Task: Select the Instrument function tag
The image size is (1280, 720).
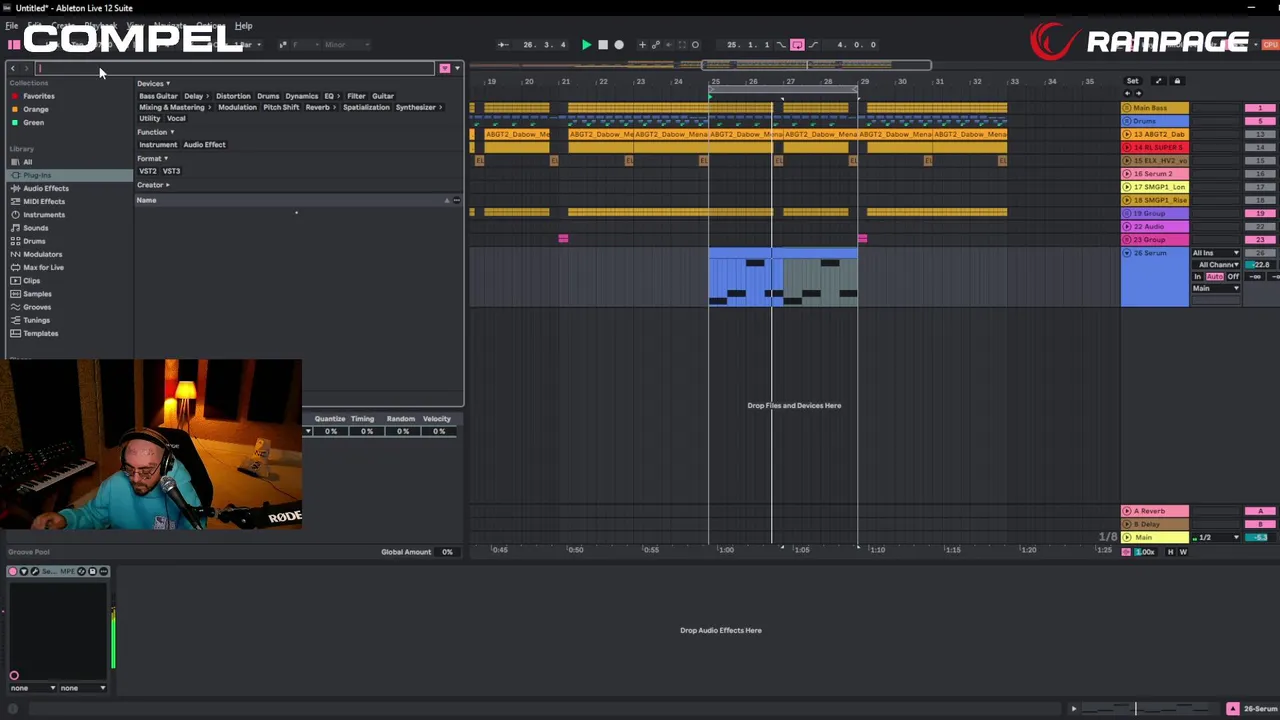Action: (158, 145)
